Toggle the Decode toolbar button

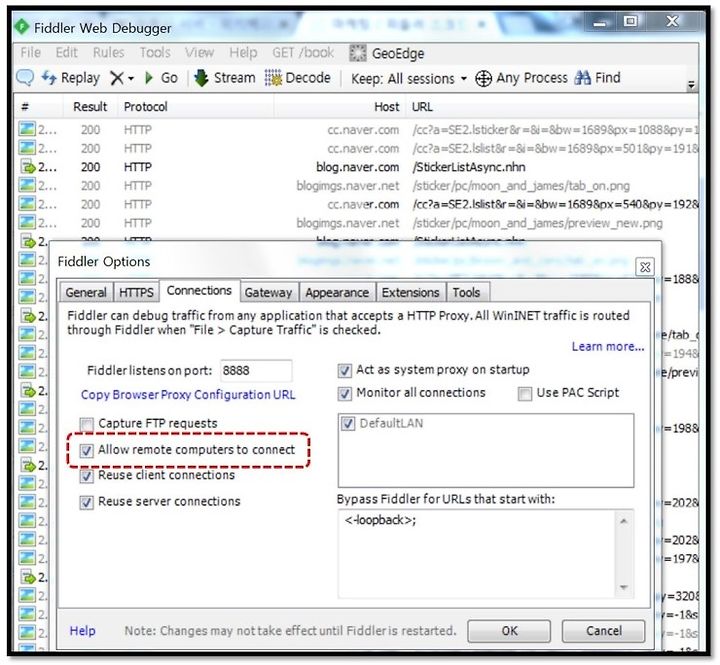click(x=298, y=78)
